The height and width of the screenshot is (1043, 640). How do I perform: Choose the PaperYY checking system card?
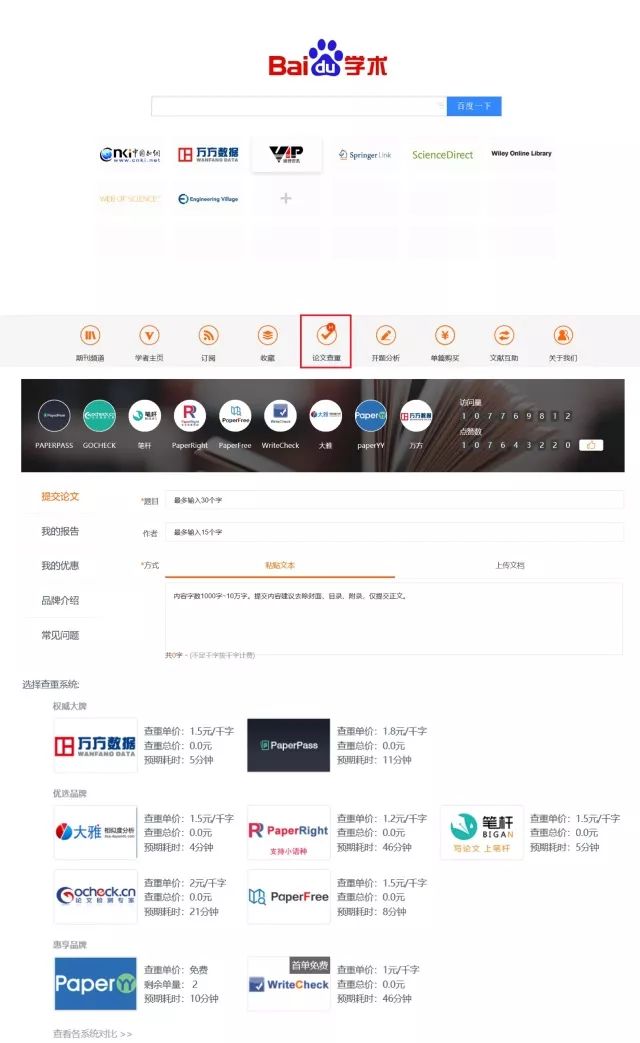(x=95, y=984)
